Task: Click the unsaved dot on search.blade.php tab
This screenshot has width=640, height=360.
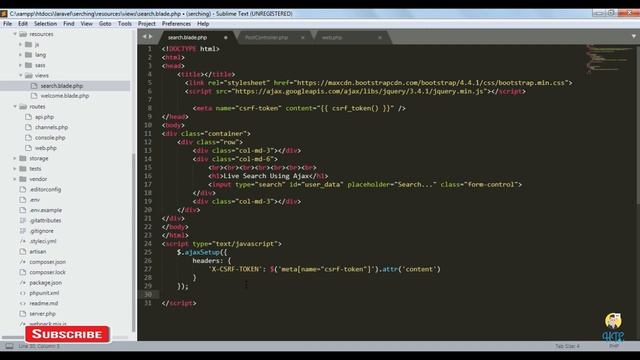Action: [225, 37]
